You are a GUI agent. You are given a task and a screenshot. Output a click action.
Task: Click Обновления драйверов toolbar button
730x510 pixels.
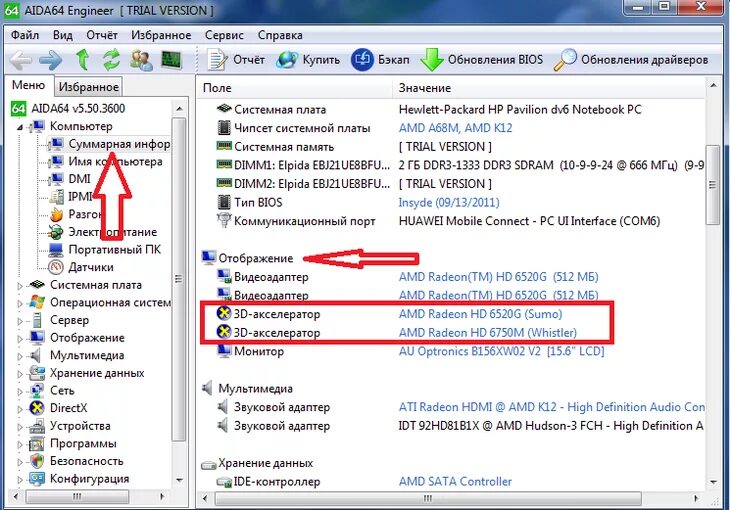coord(631,60)
